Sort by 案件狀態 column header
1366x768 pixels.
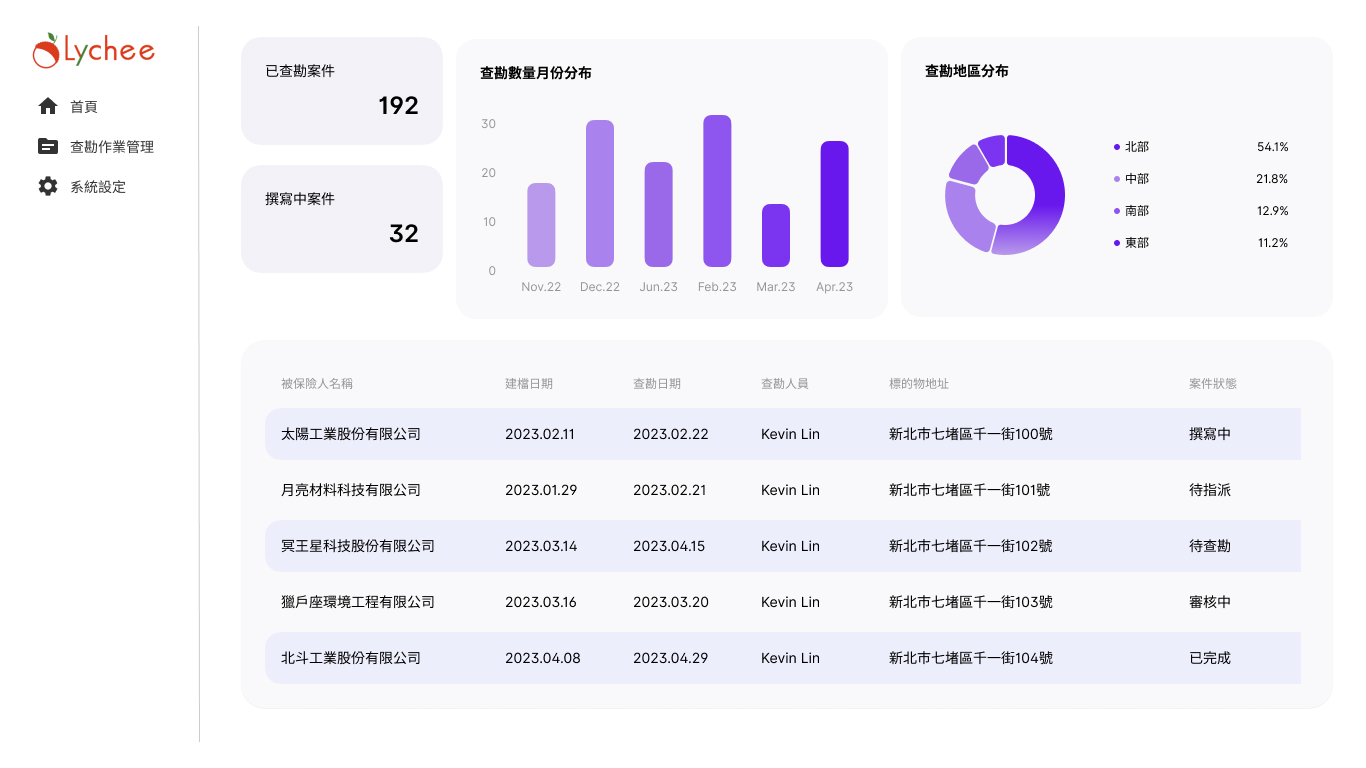tap(1213, 383)
